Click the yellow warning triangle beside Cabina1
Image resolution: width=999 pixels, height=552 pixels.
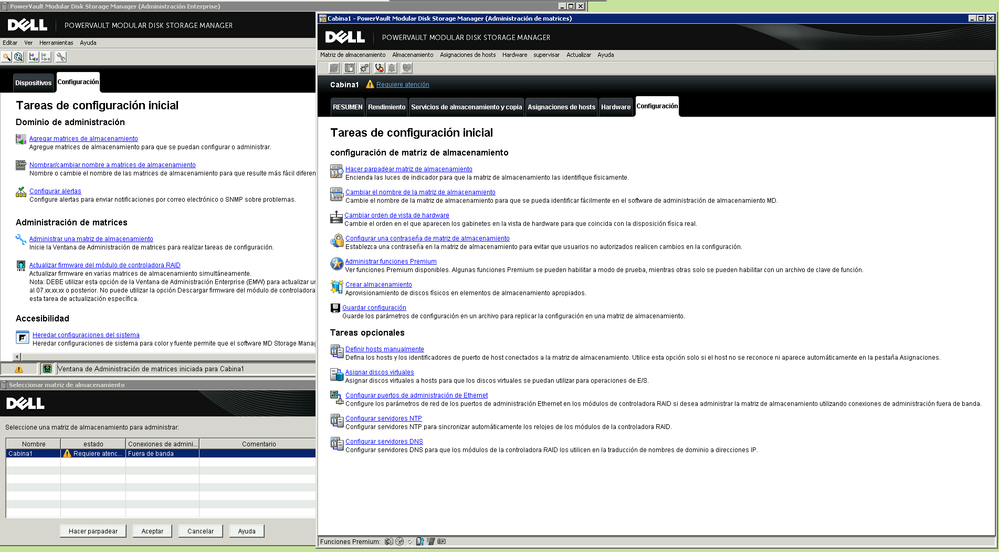coord(370,84)
